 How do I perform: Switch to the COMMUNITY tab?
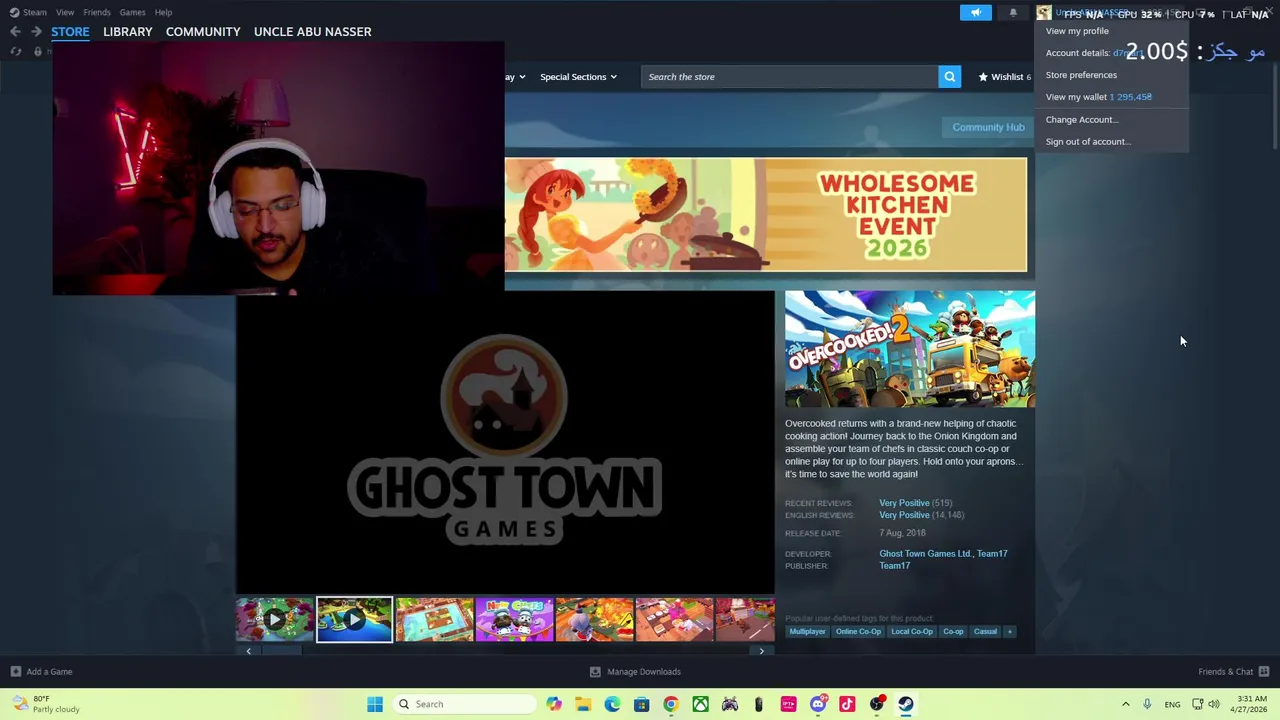pos(203,32)
